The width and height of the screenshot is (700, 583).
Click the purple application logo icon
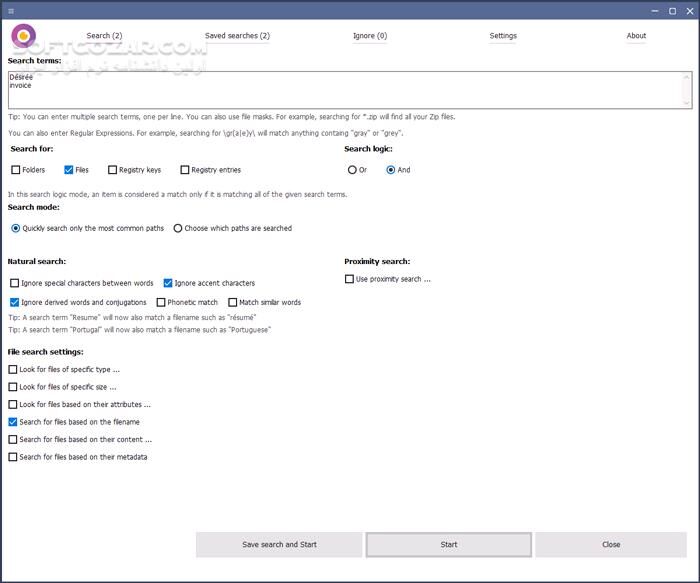(24, 36)
